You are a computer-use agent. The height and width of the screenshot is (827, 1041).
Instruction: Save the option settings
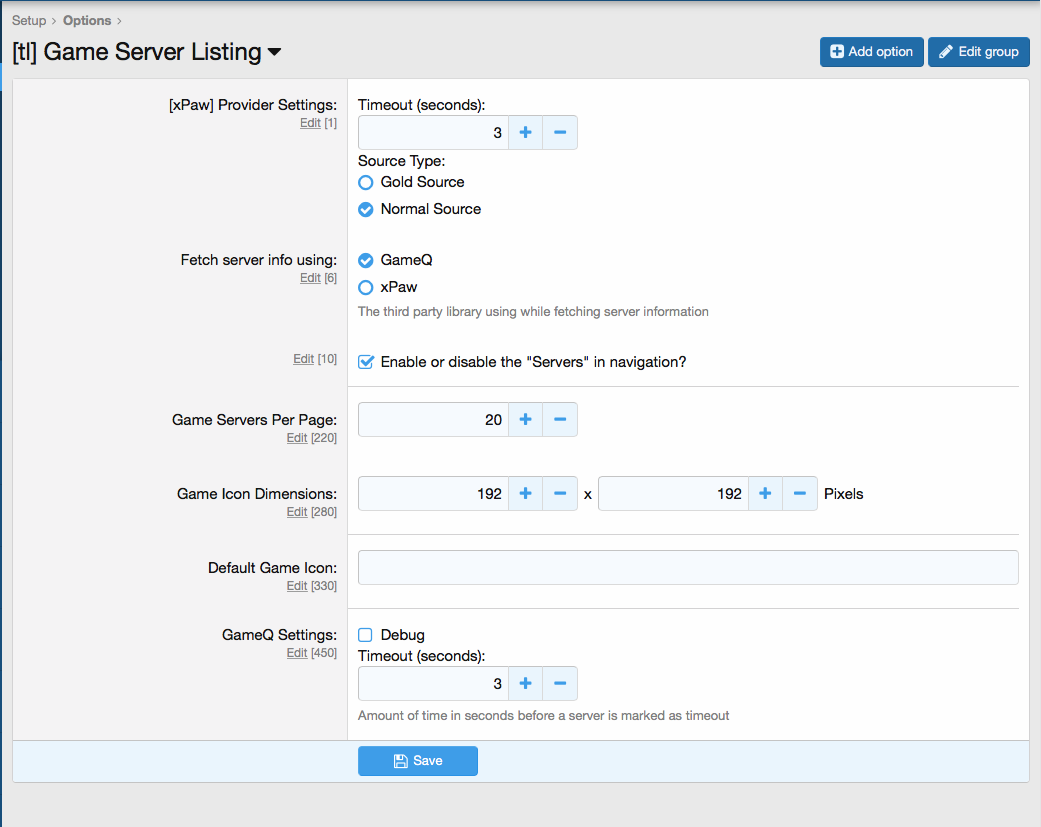[417, 761]
